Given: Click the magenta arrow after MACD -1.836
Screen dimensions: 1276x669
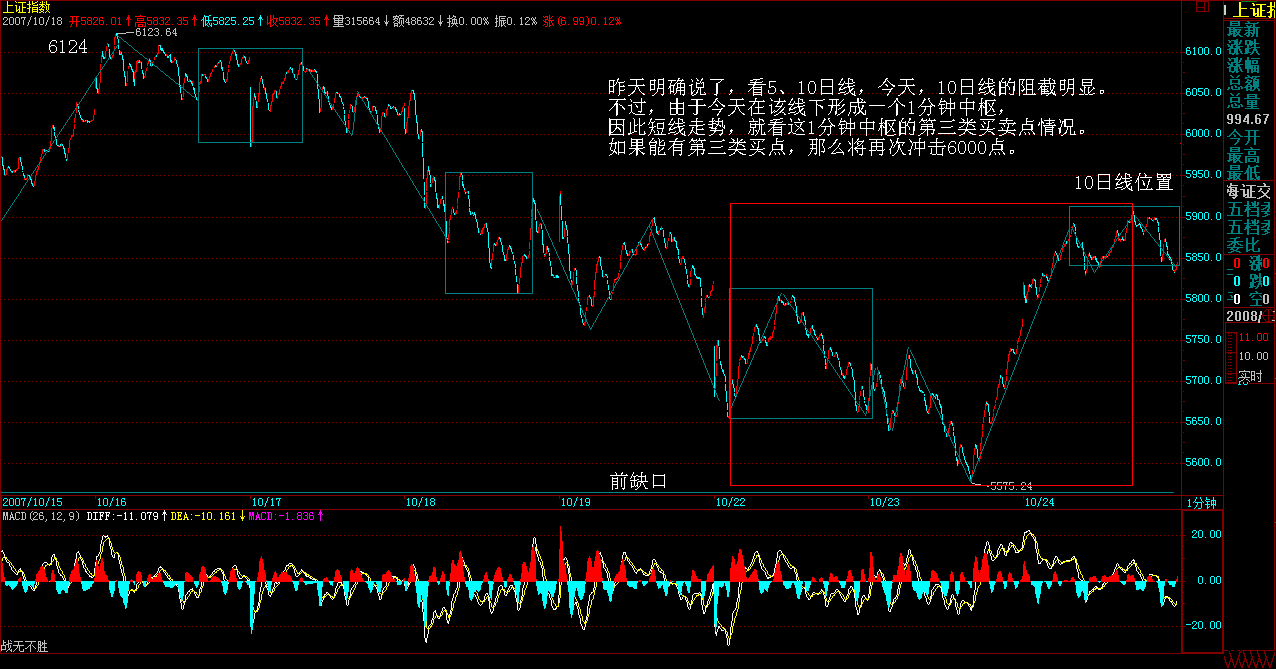Looking at the screenshot, I should (x=320, y=517).
